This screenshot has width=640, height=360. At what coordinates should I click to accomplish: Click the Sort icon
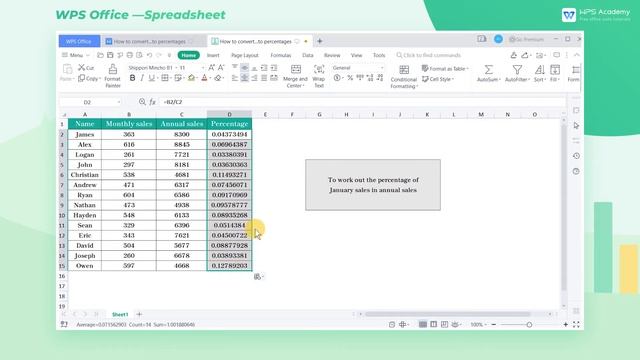coord(539,70)
